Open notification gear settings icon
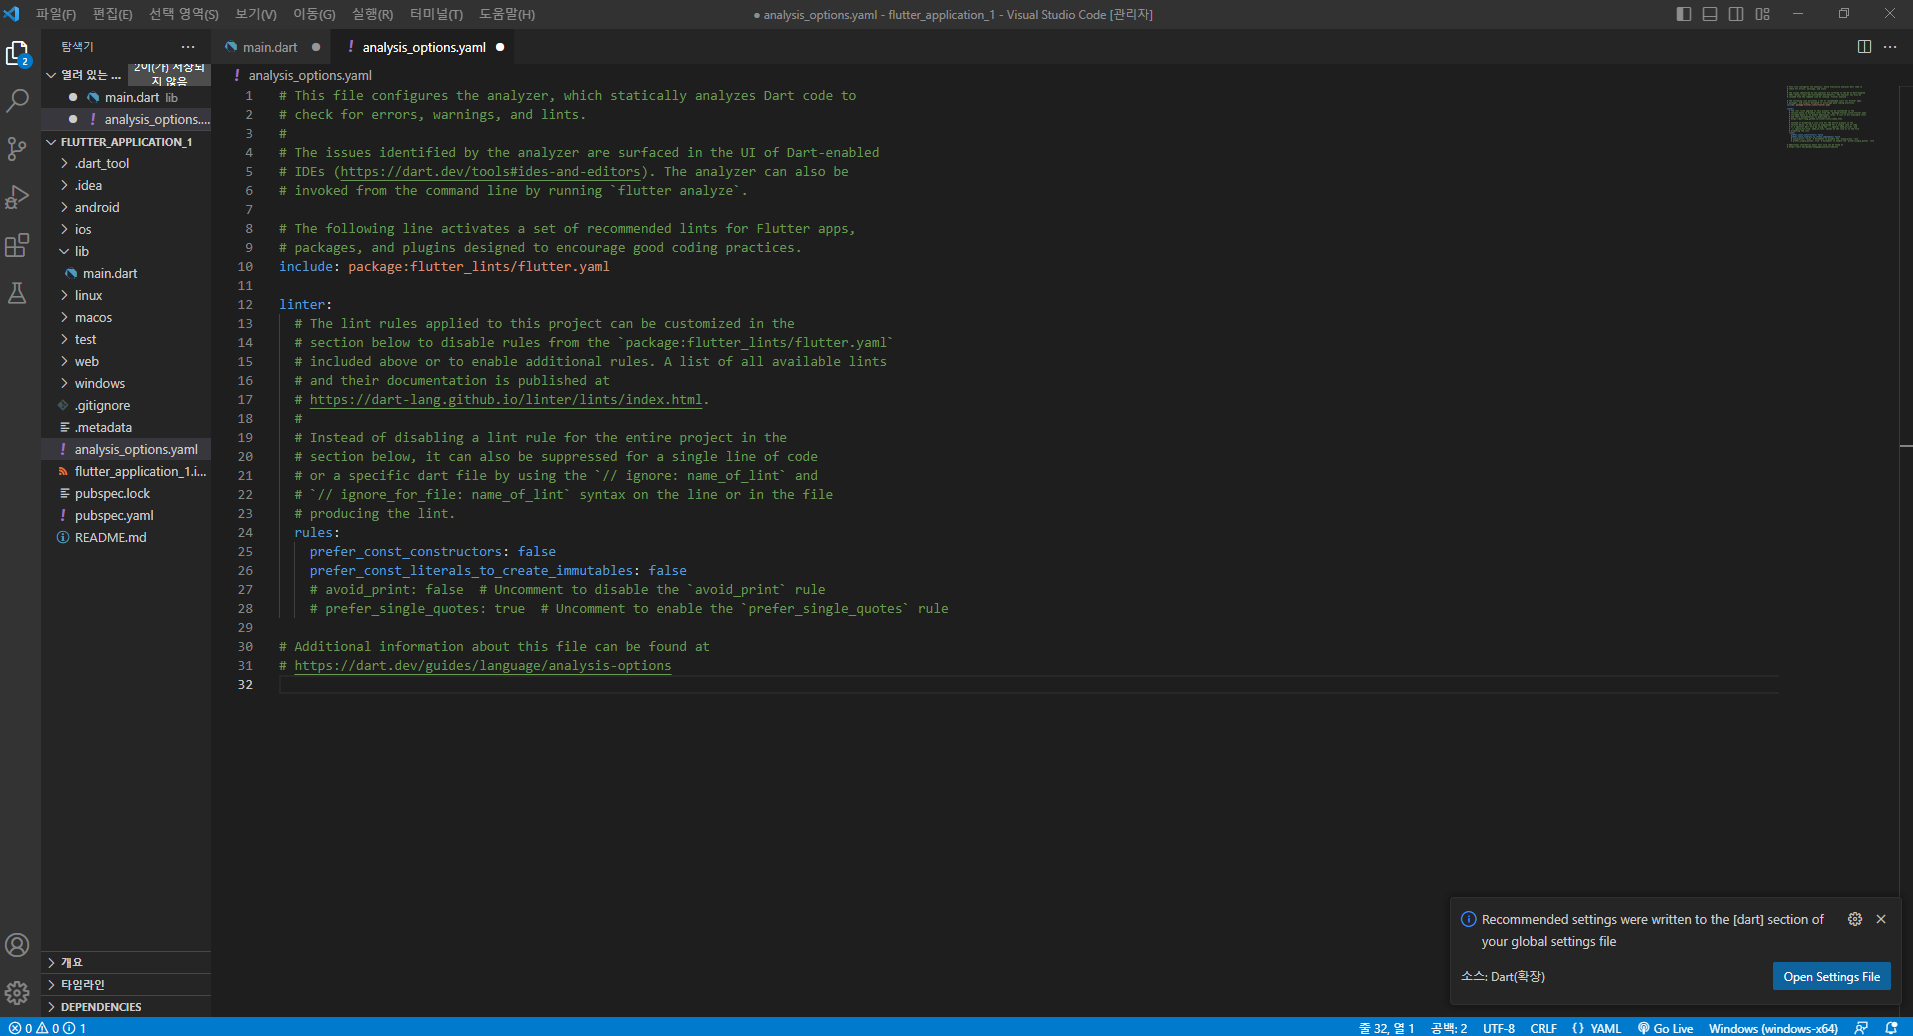Image resolution: width=1913 pixels, height=1036 pixels. (1855, 919)
